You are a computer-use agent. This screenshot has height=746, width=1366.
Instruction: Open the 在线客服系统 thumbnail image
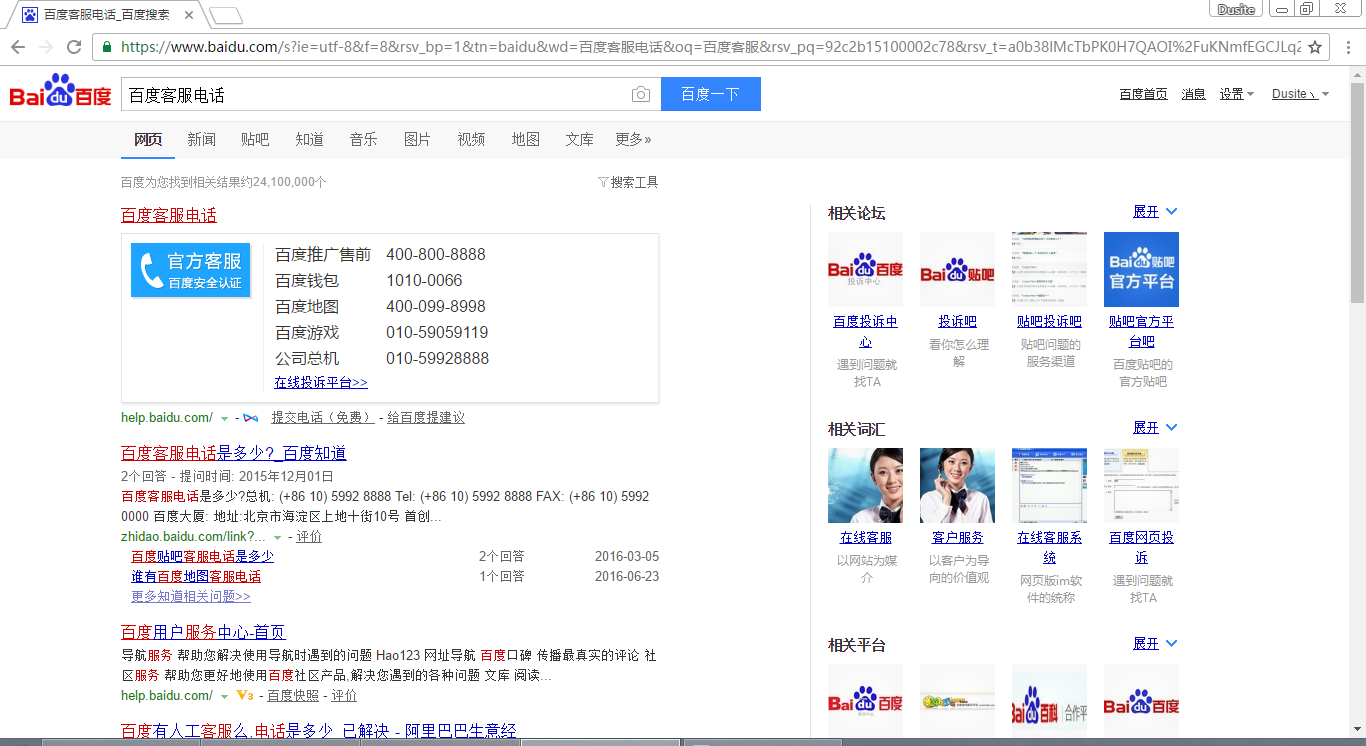[x=1049, y=486]
